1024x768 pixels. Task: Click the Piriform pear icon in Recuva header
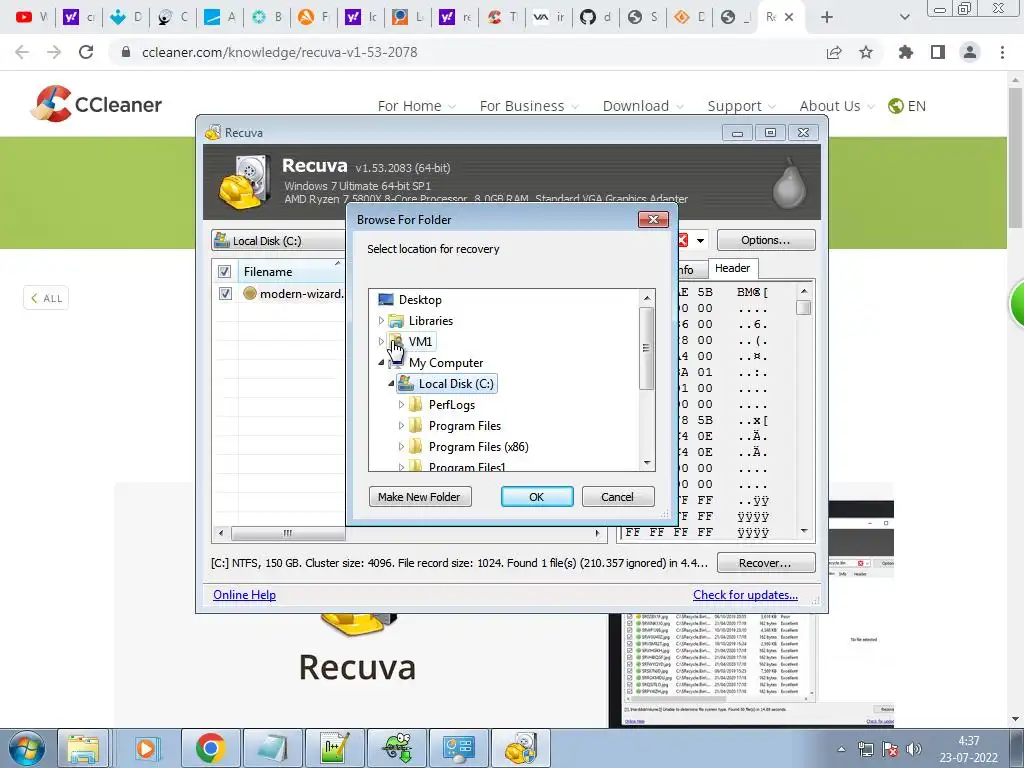coord(789,183)
